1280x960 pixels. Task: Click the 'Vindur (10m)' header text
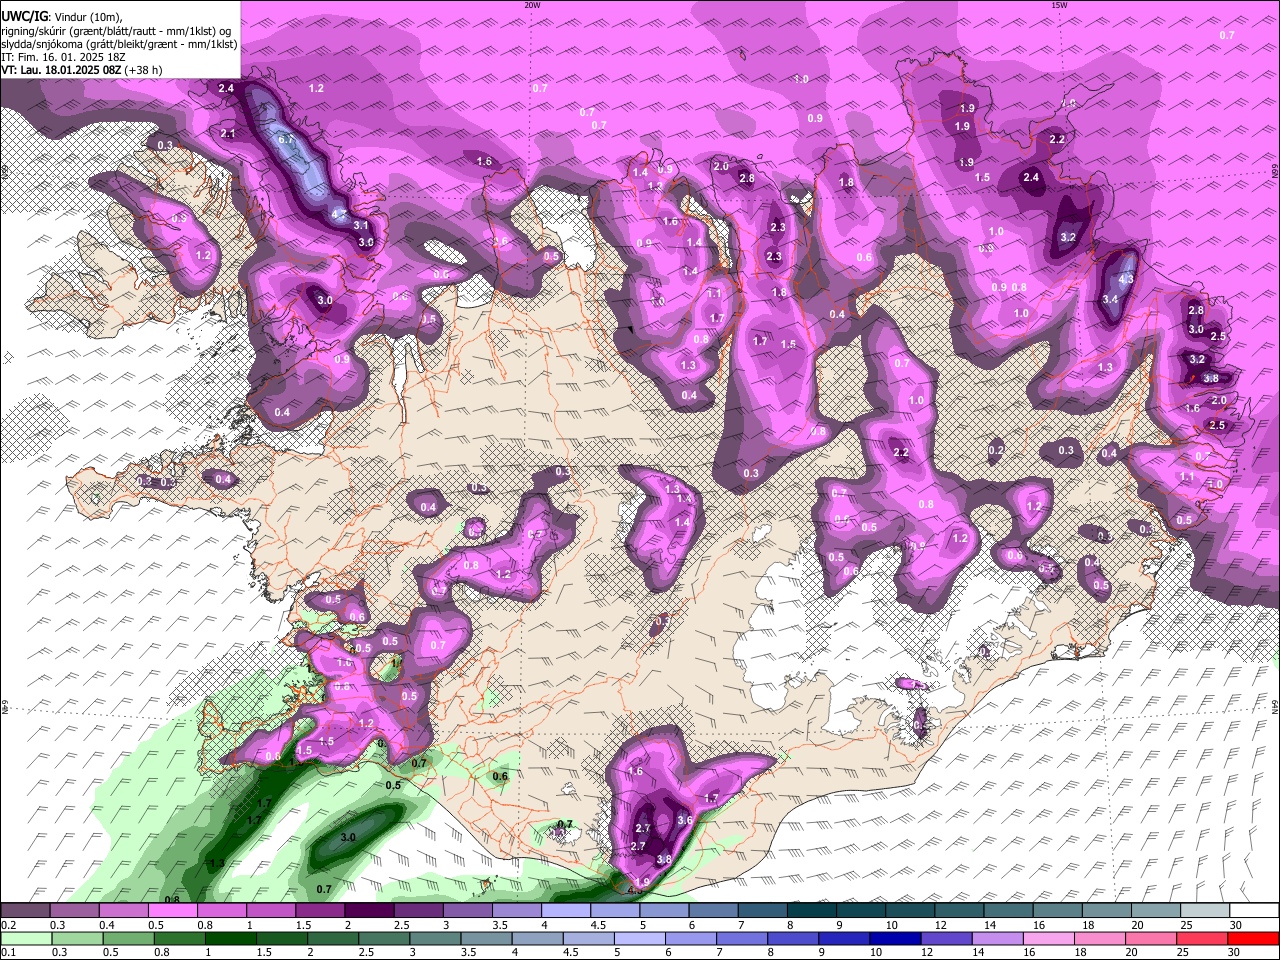pyautogui.click(x=87, y=17)
